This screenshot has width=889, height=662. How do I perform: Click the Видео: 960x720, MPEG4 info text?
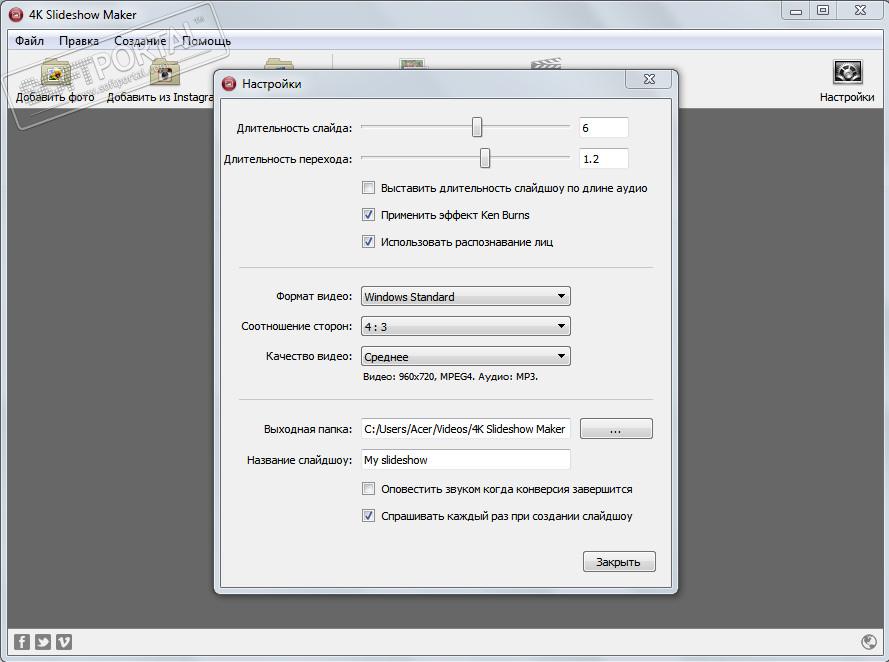click(450, 376)
